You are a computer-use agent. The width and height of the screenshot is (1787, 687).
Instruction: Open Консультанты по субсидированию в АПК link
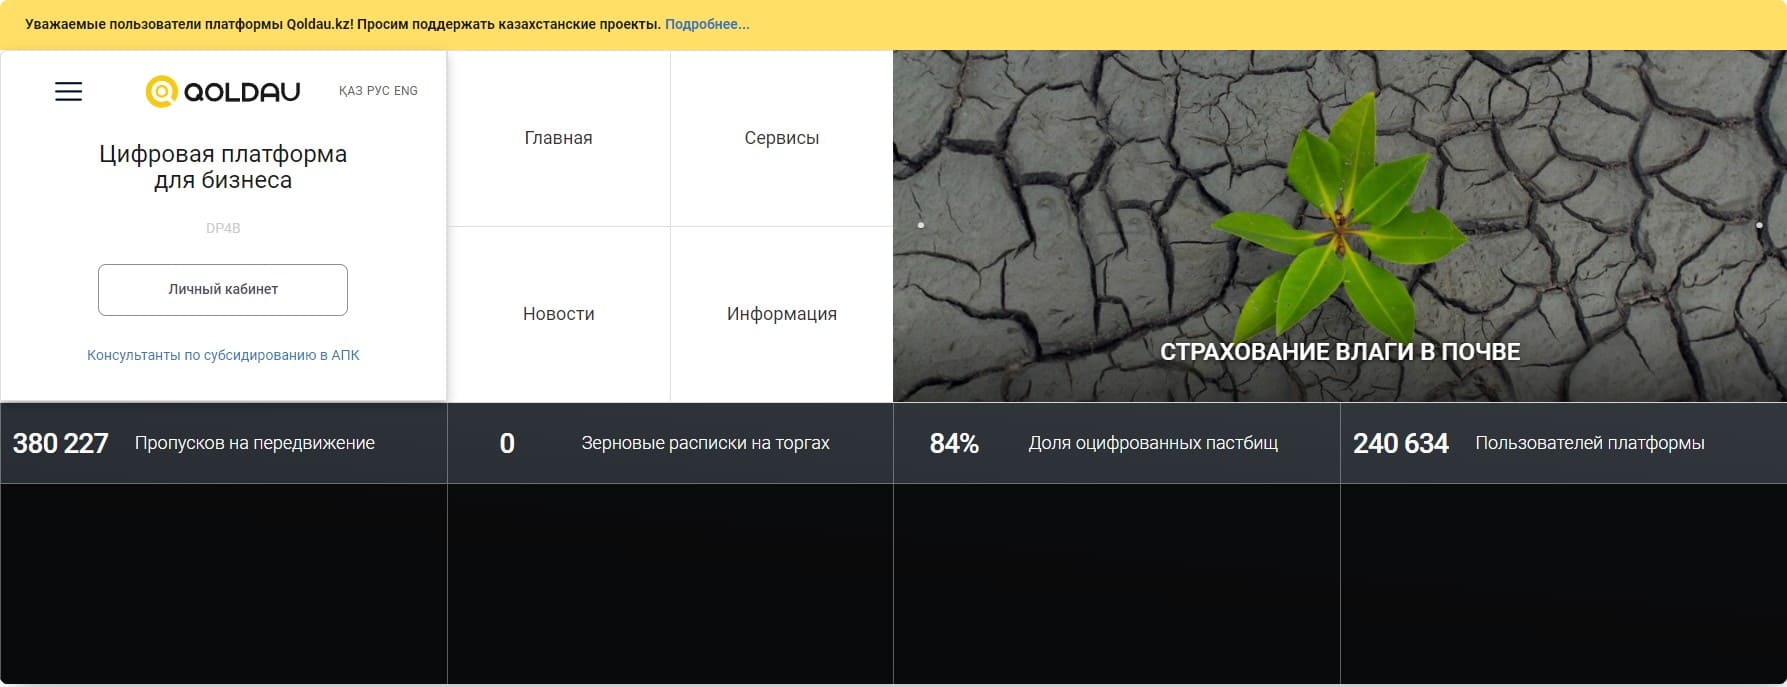223,355
